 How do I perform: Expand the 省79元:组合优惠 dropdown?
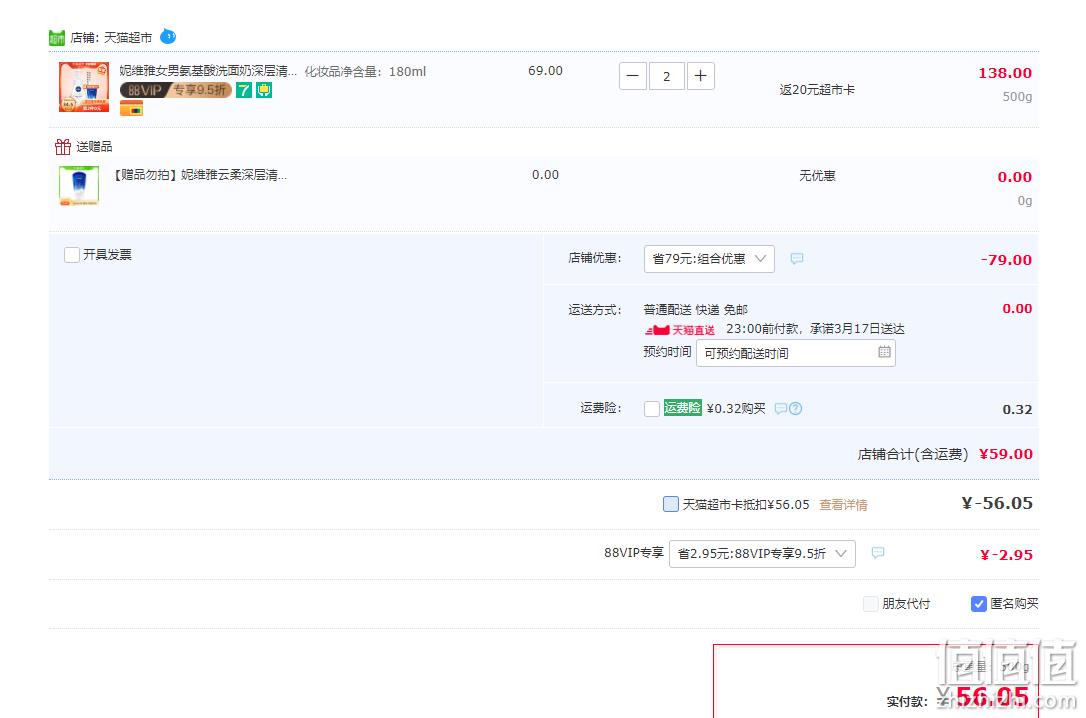[709, 259]
